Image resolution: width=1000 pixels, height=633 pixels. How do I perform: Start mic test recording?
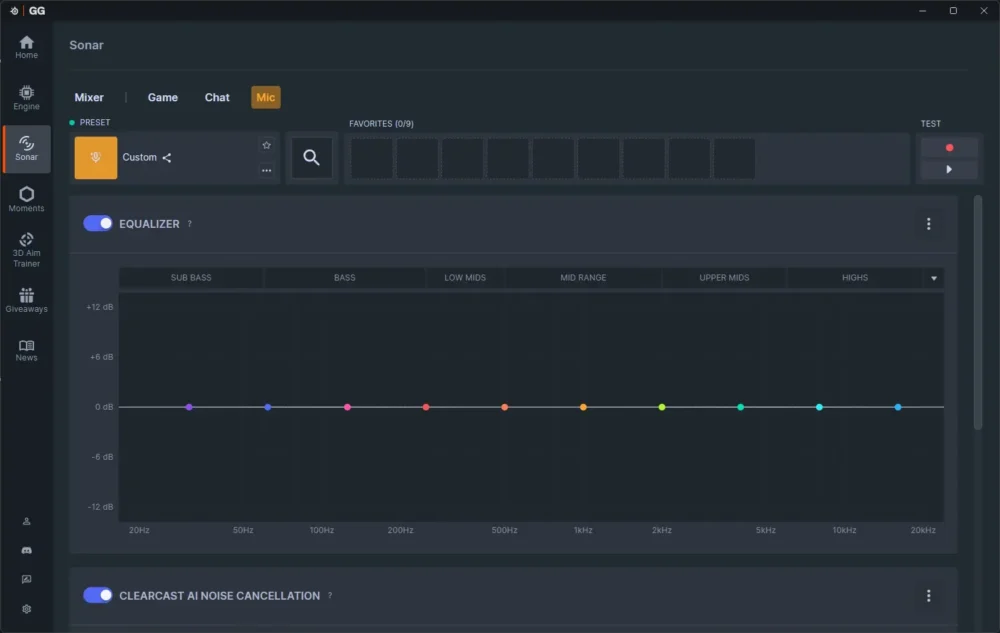(949, 147)
